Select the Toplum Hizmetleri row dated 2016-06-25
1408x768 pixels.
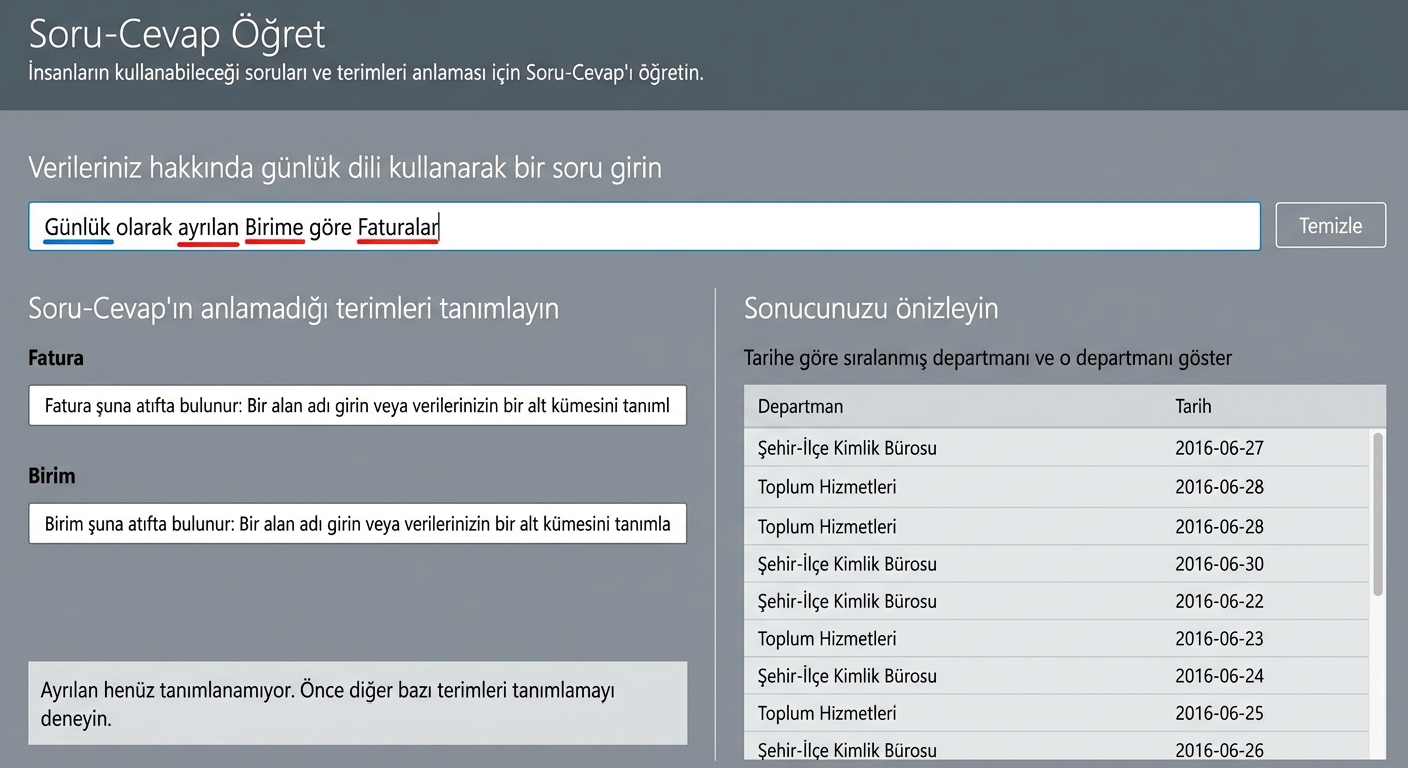[1000, 712]
